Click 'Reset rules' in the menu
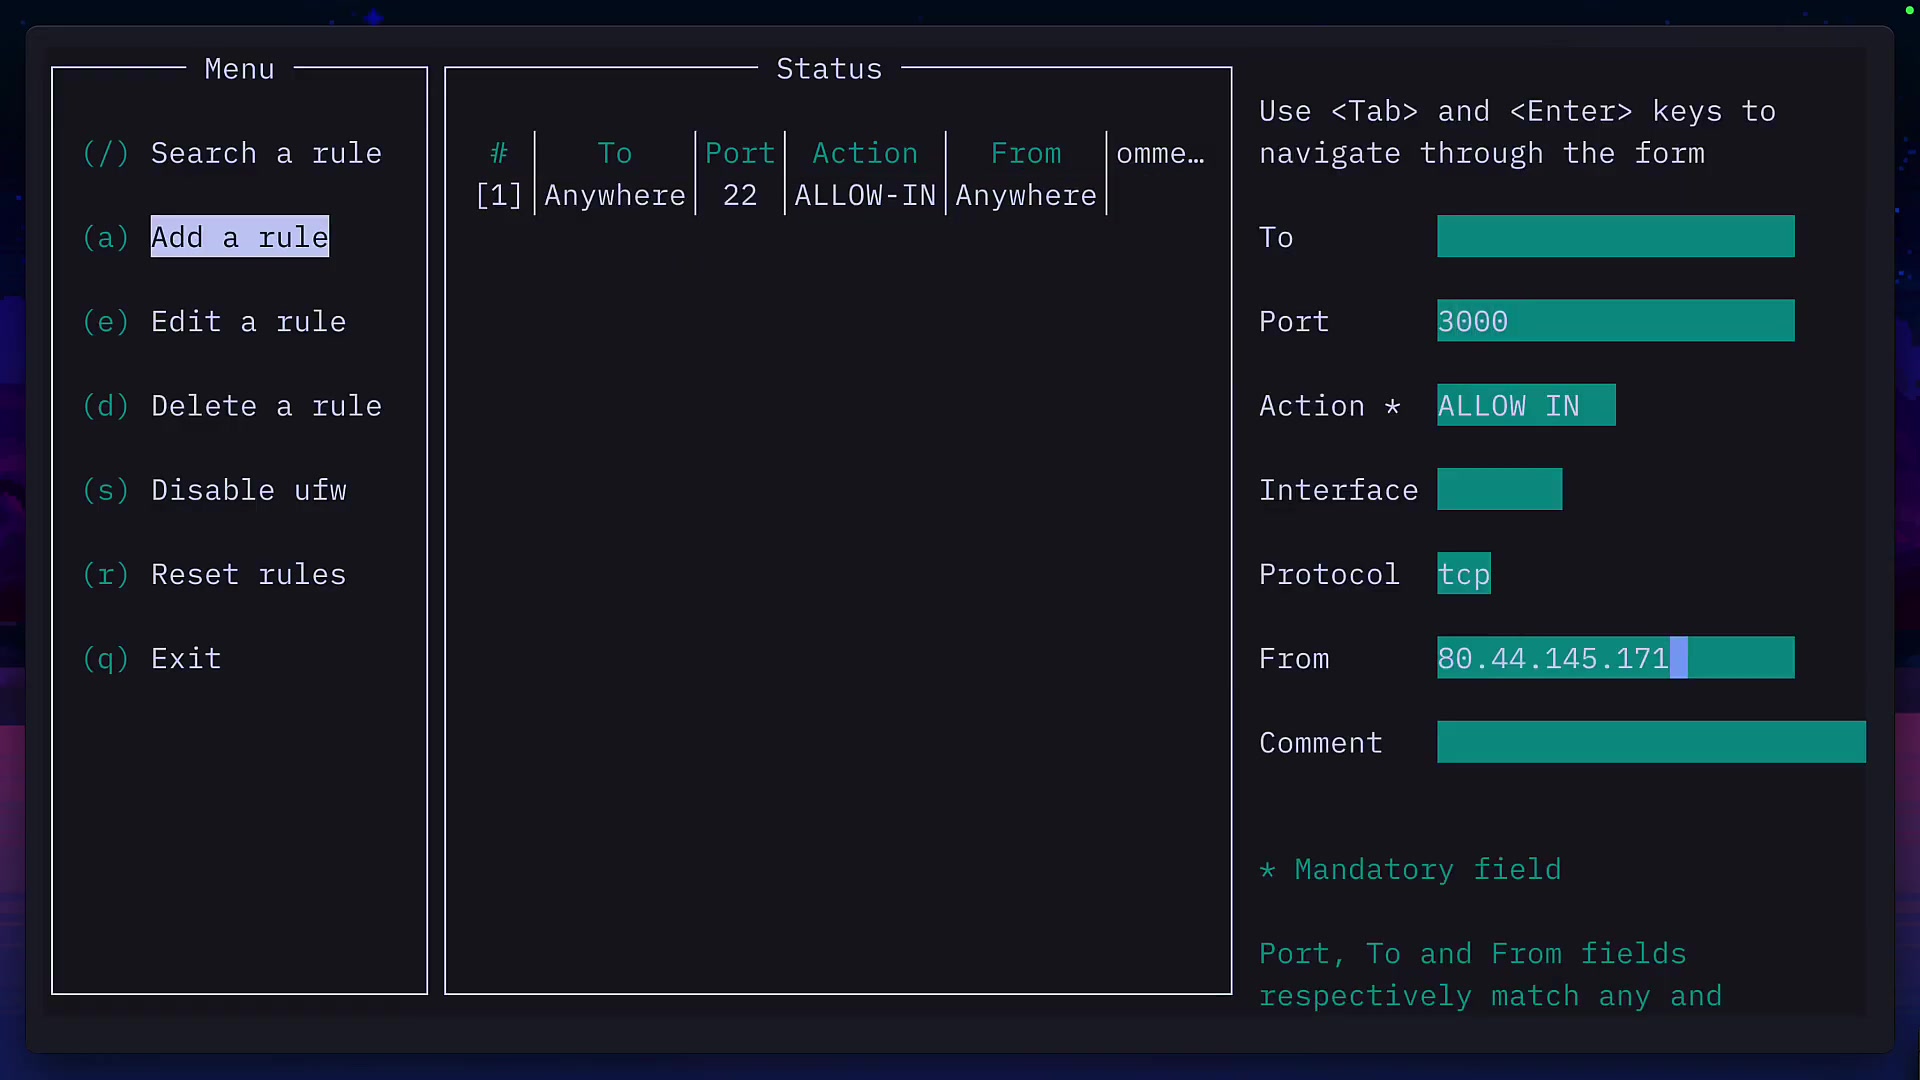 coord(248,574)
